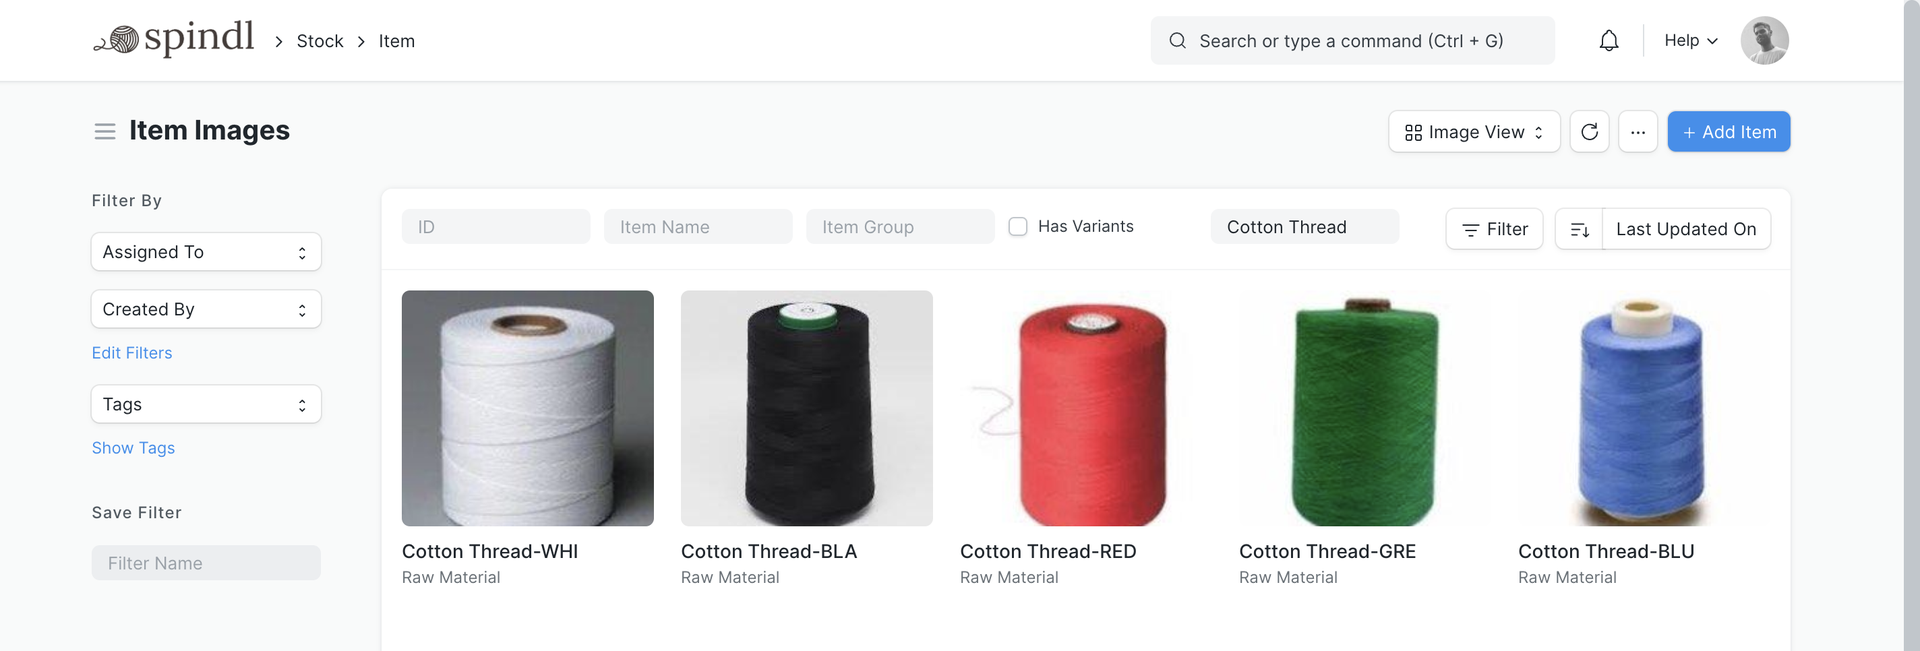
Task: Open the user profile avatar
Action: click(x=1764, y=41)
